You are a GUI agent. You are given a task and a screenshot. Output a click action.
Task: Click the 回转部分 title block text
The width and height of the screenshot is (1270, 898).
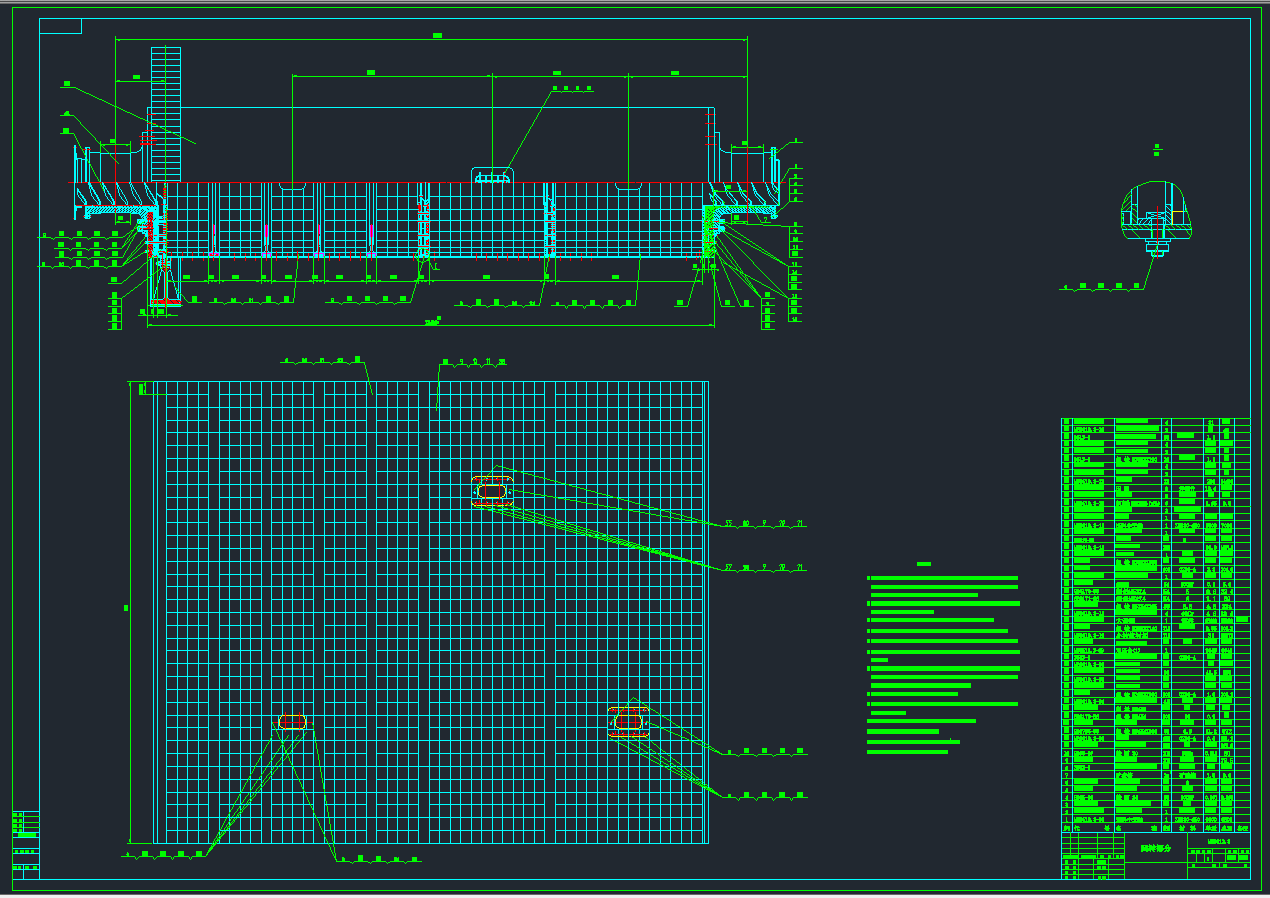tap(1158, 848)
